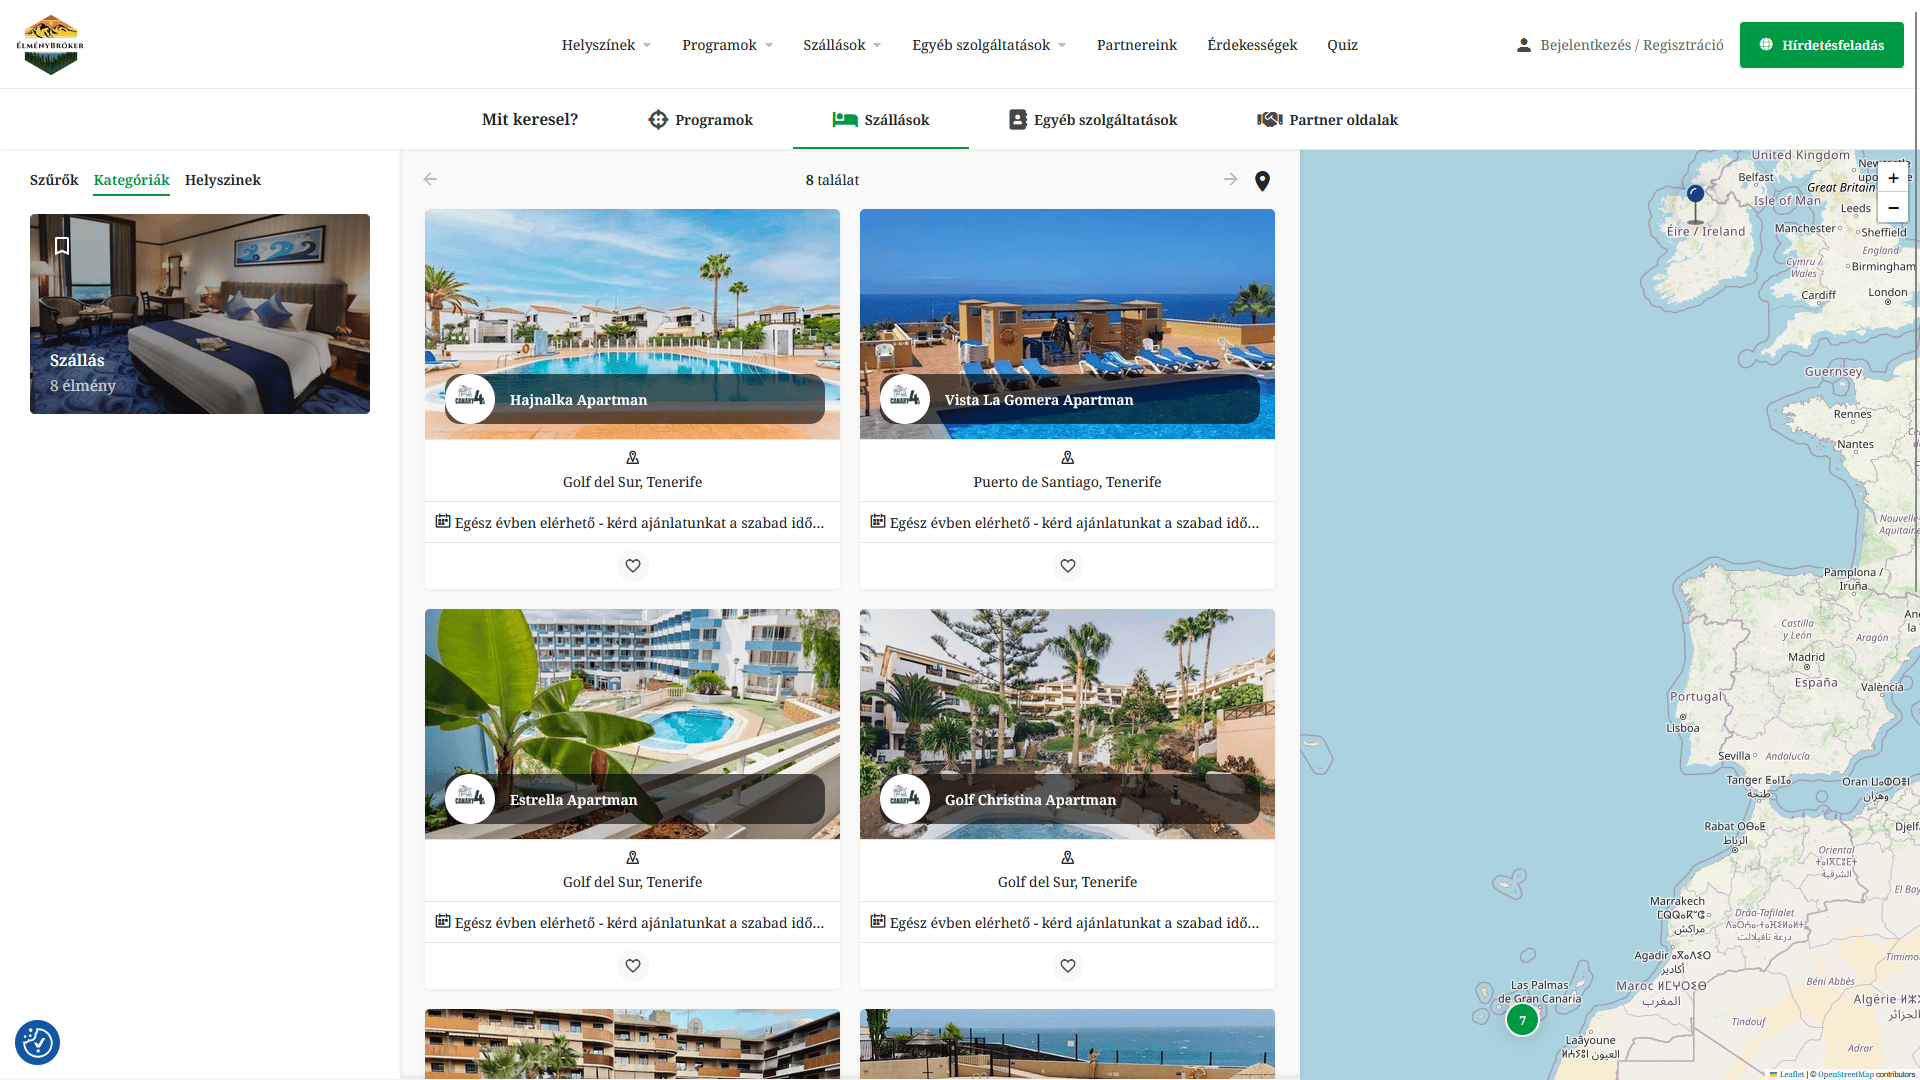The height and width of the screenshot is (1080, 1920).
Task: Favorite the Golf Christina Apartman listing
Action: (x=1068, y=966)
